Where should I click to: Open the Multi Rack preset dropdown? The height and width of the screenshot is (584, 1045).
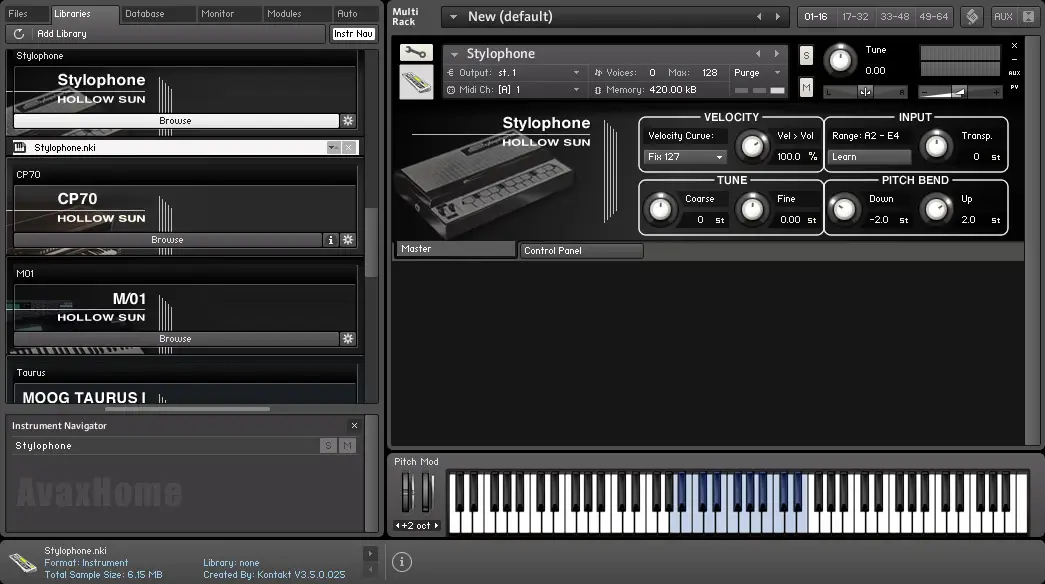[453, 17]
